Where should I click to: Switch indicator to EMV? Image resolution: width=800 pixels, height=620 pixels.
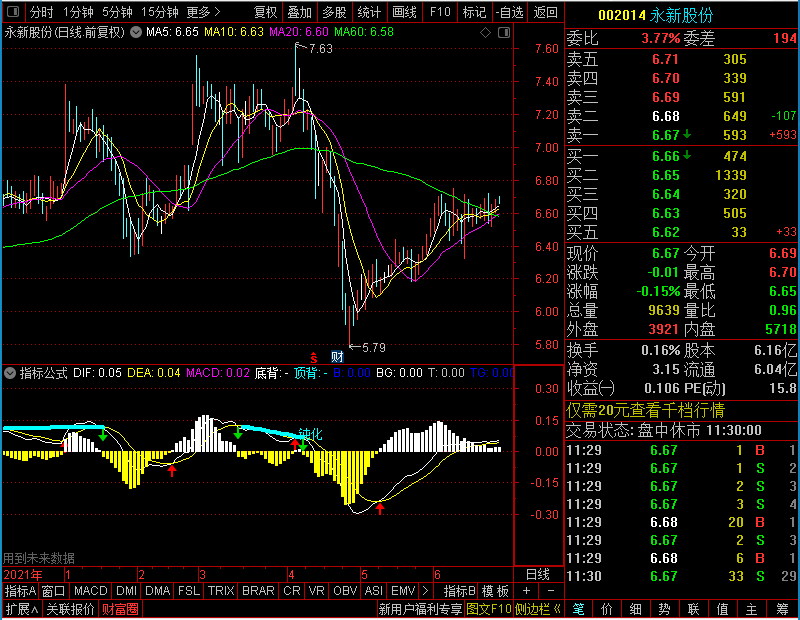403,591
